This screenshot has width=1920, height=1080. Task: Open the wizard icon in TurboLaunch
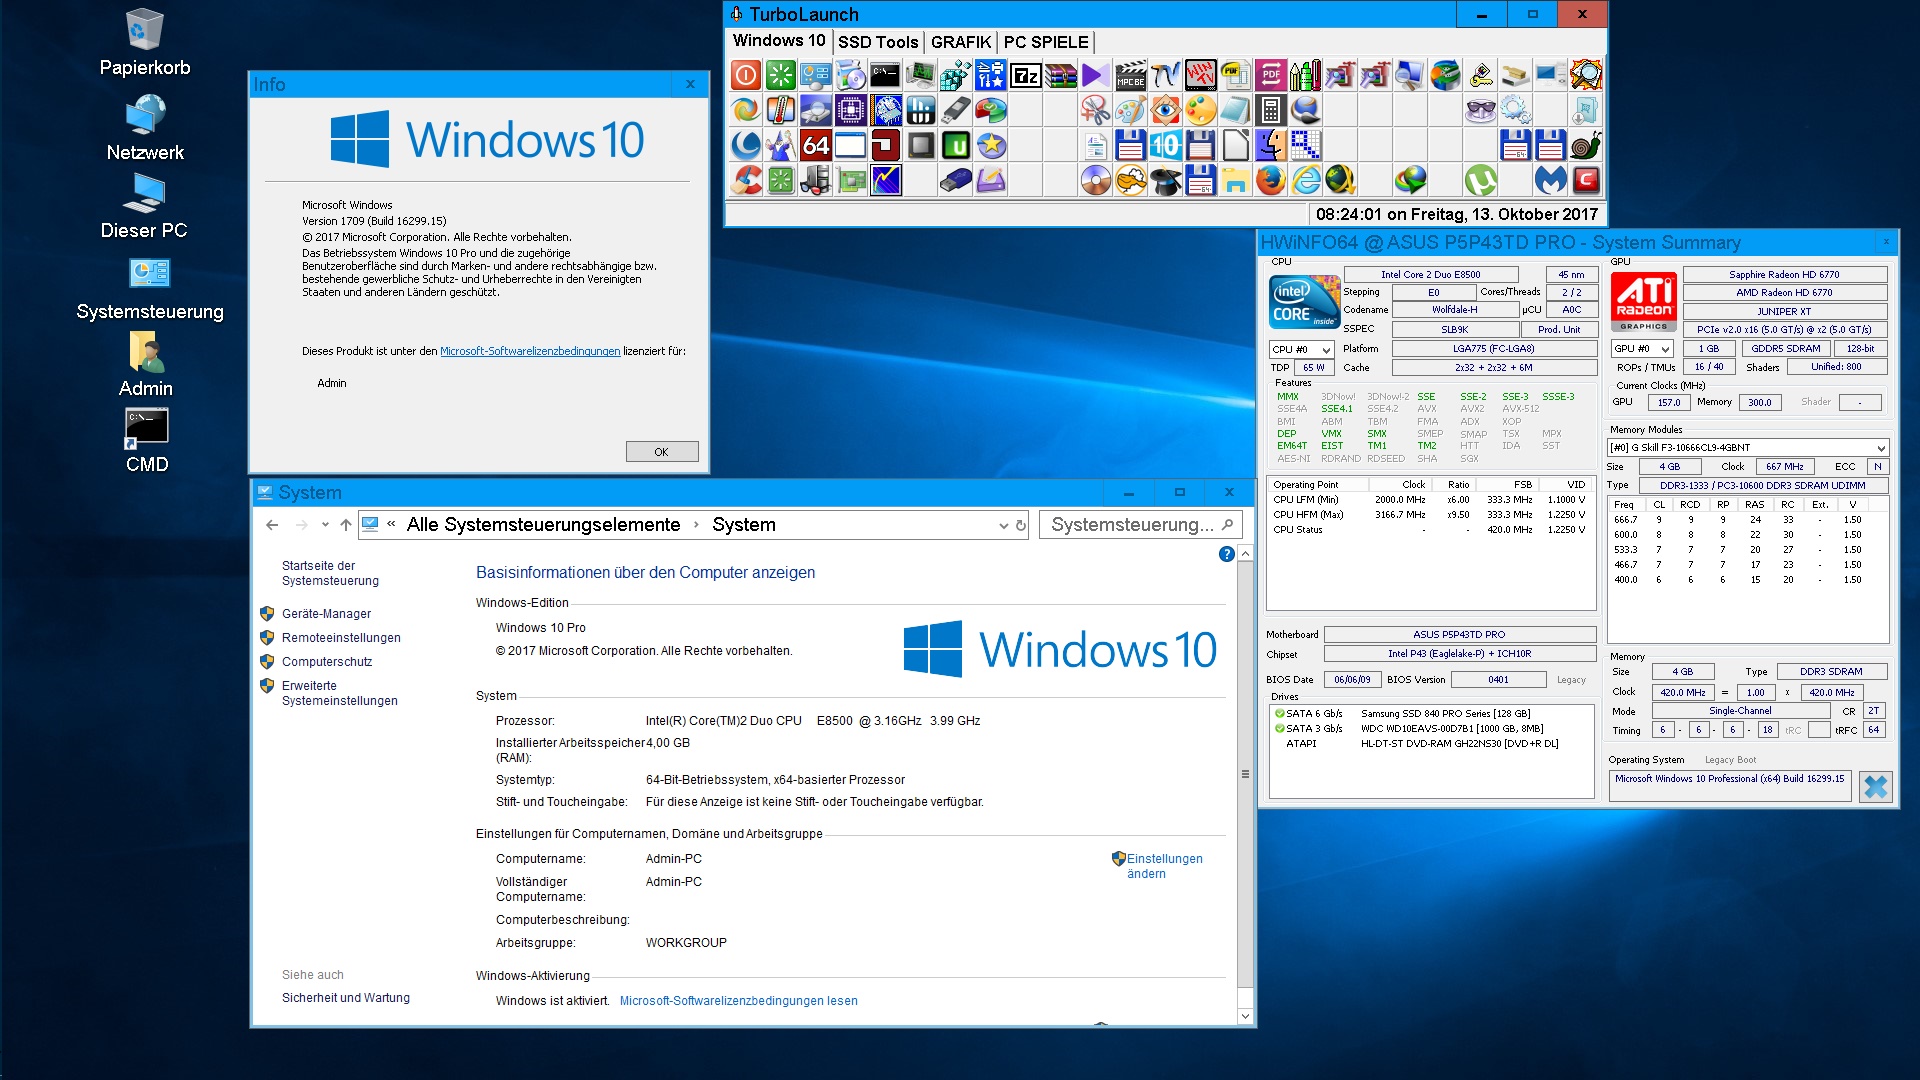point(781,145)
